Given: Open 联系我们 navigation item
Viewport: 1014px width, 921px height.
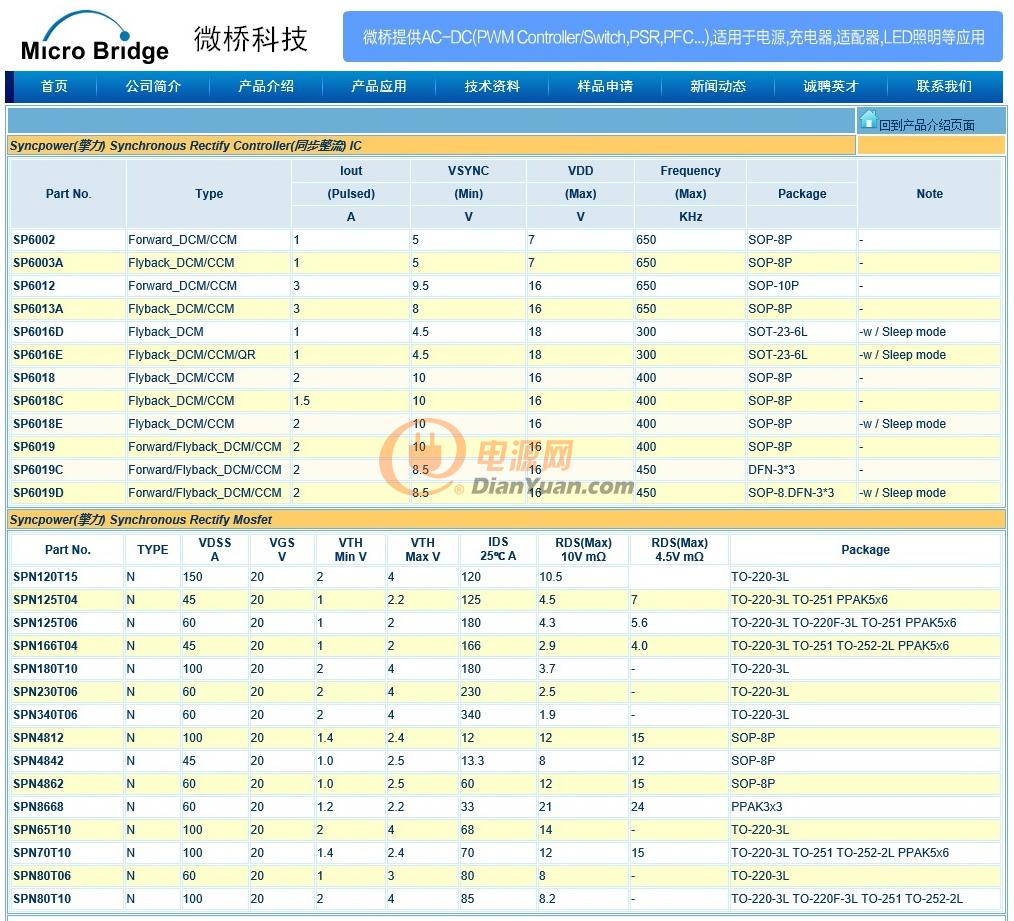Looking at the screenshot, I should pyautogui.click(x=944, y=86).
